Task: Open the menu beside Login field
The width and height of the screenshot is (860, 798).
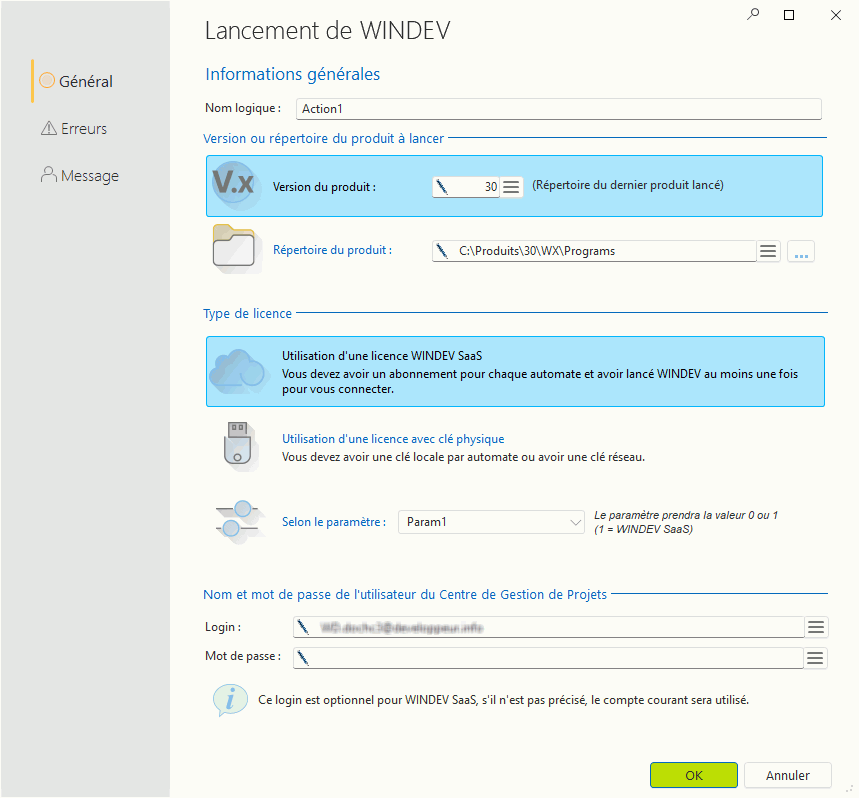Action: click(x=816, y=627)
